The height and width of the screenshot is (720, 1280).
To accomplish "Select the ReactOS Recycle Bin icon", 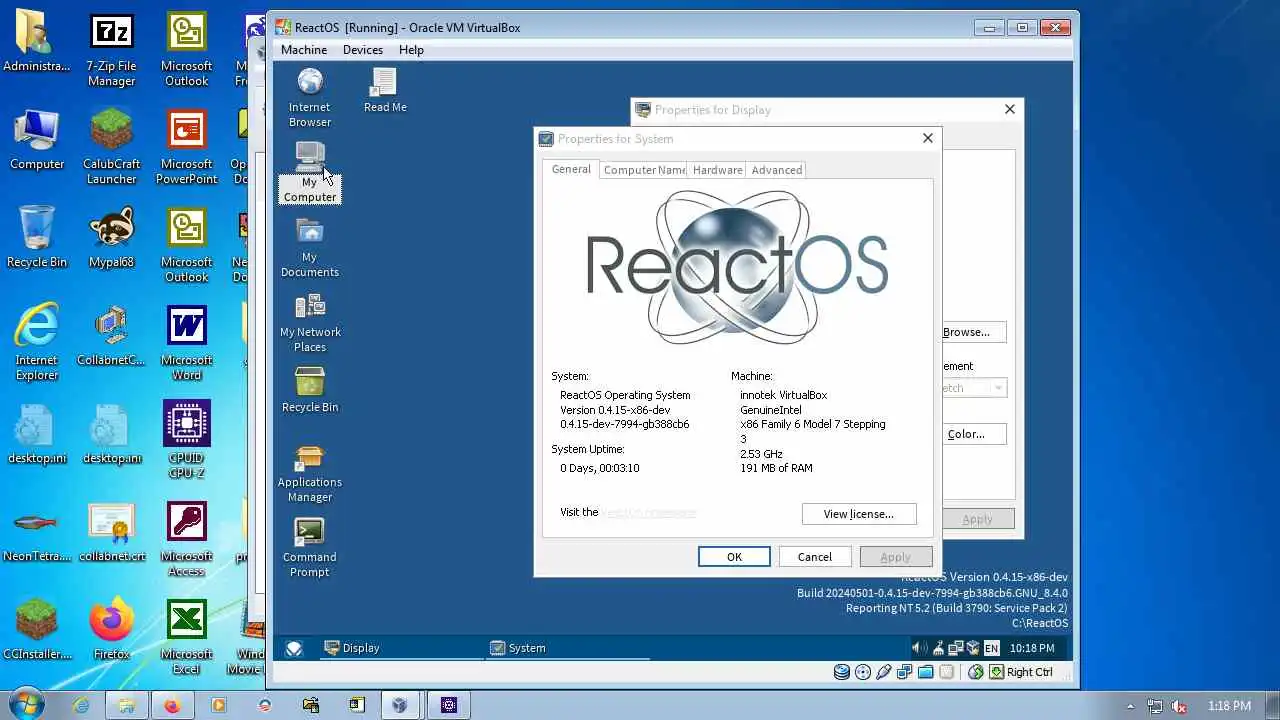I will (310, 390).
